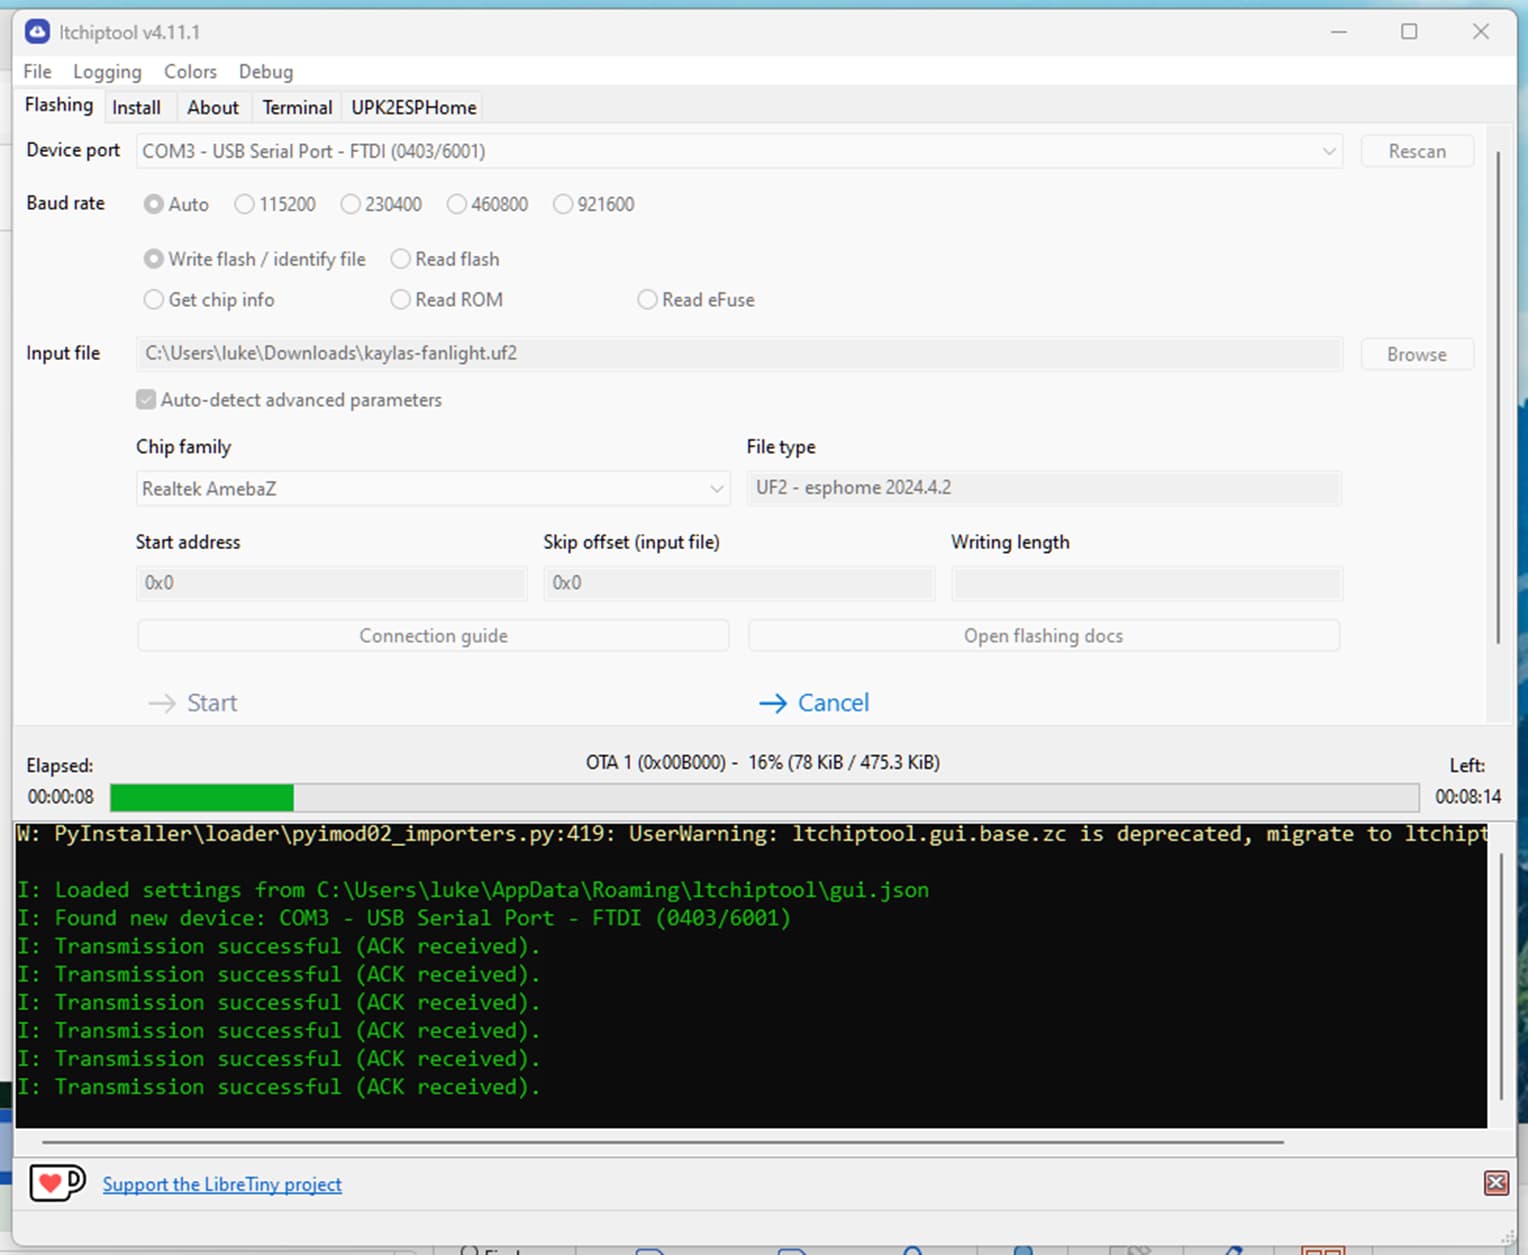This screenshot has width=1528, height=1255.
Task: Toggle Auto-detect advanced parameters checkbox
Action: [x=146, y=400]
